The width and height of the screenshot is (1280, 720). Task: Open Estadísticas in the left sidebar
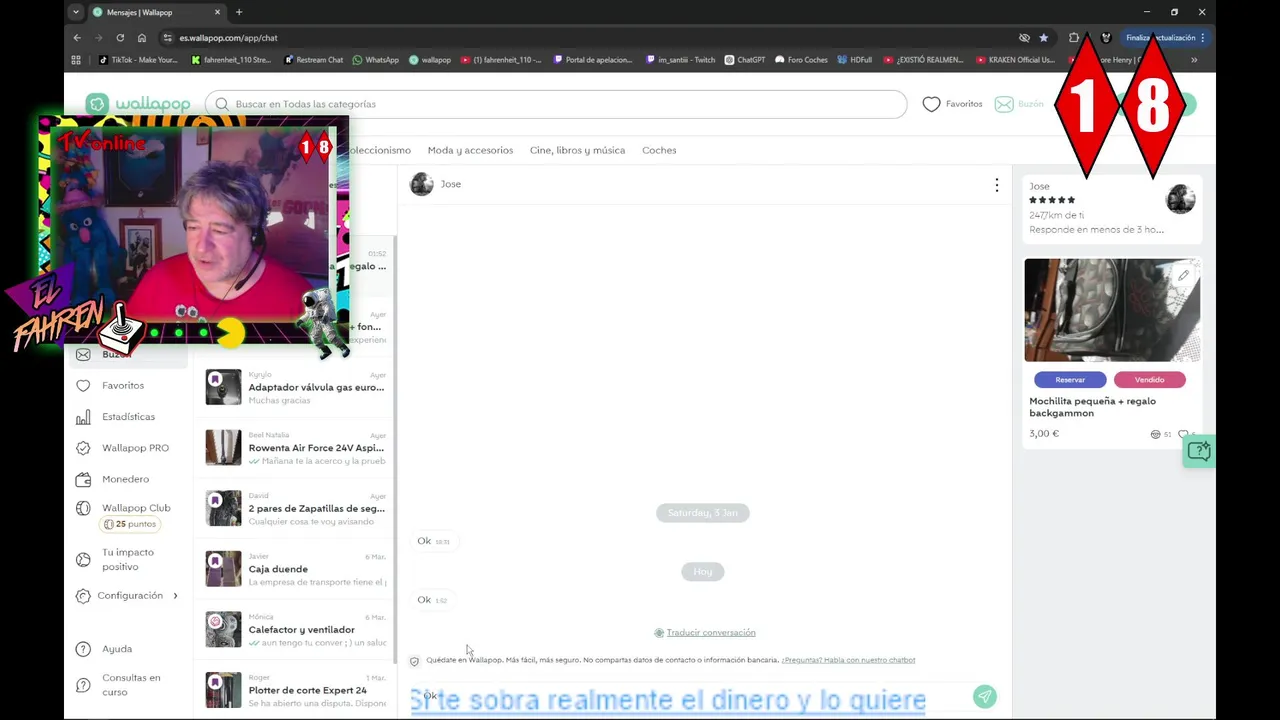click(128, 416)
